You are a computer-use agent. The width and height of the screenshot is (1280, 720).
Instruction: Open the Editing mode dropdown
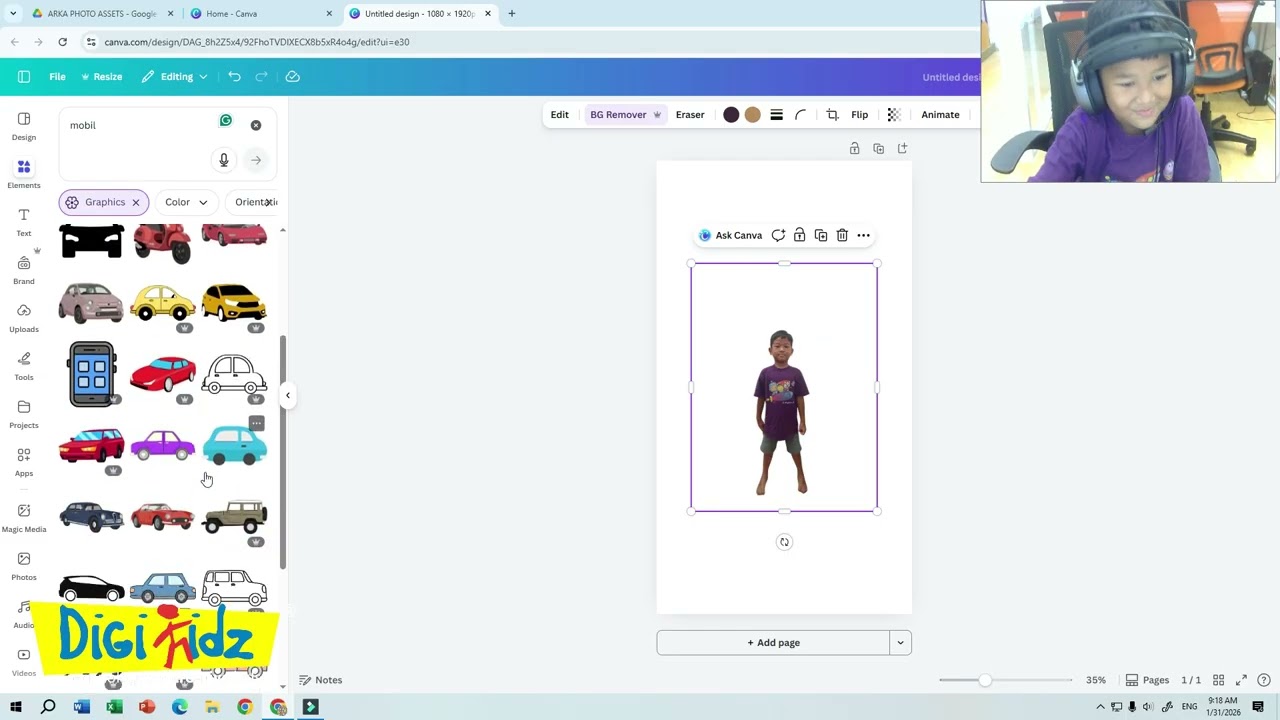coord(175,77)
